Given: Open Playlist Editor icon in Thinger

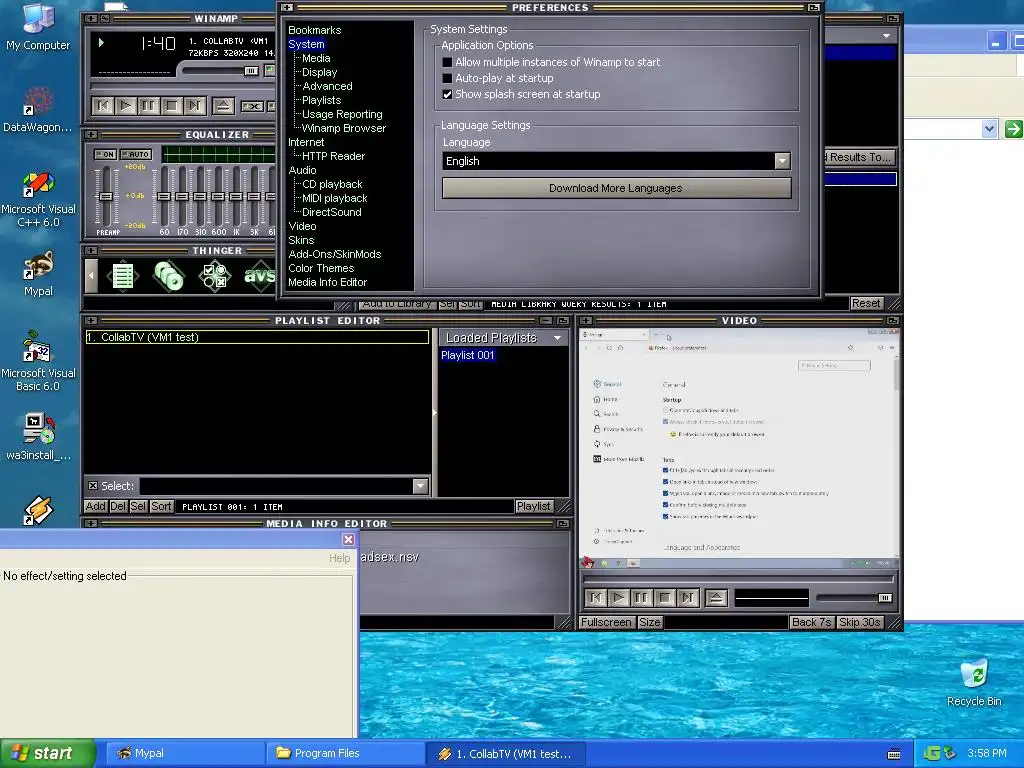Looking at the screenshot, I should 123,276.
